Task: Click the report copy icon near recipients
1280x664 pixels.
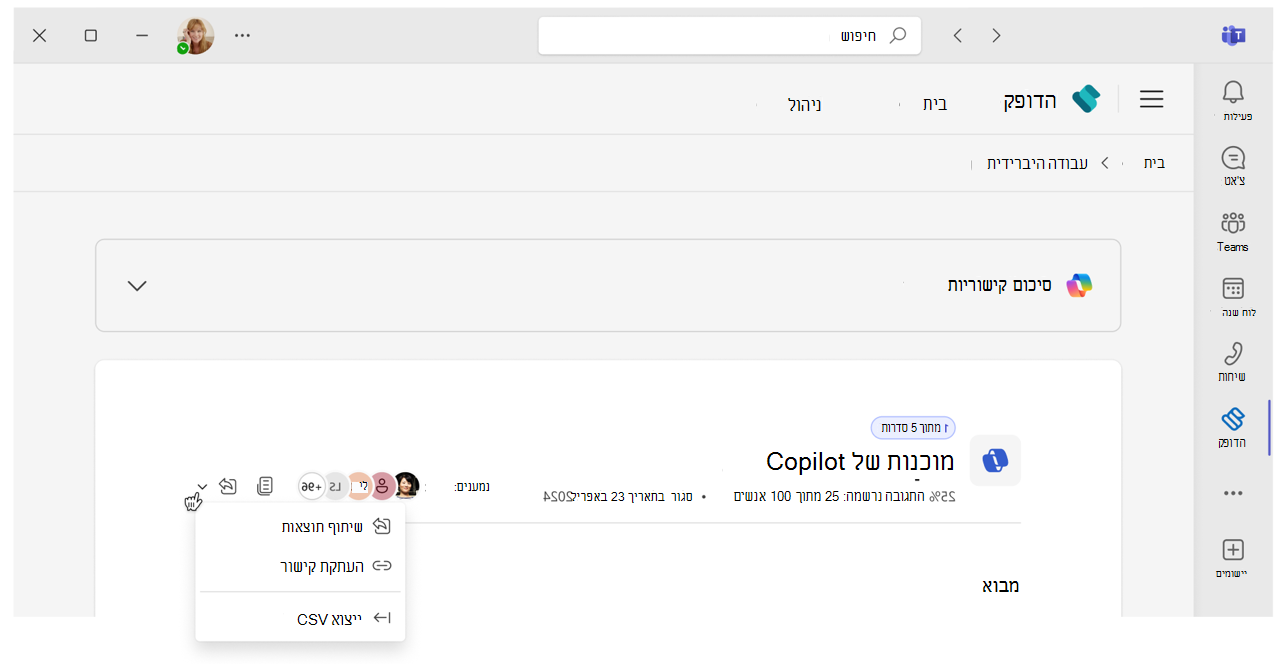Action: (265, 485)
